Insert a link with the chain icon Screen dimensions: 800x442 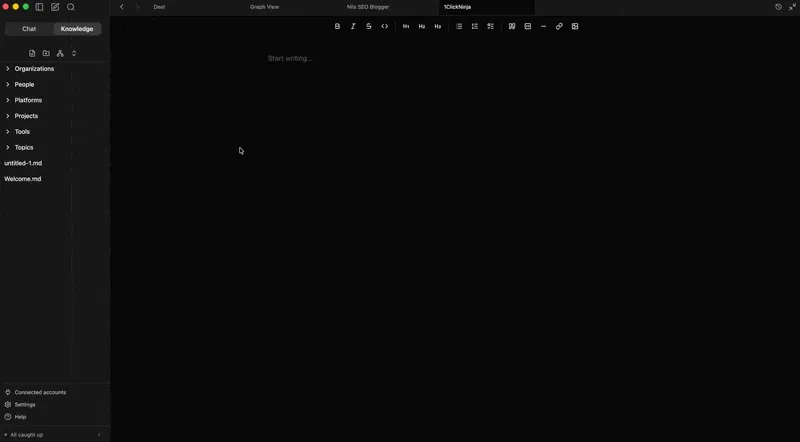tap(559, 27)
